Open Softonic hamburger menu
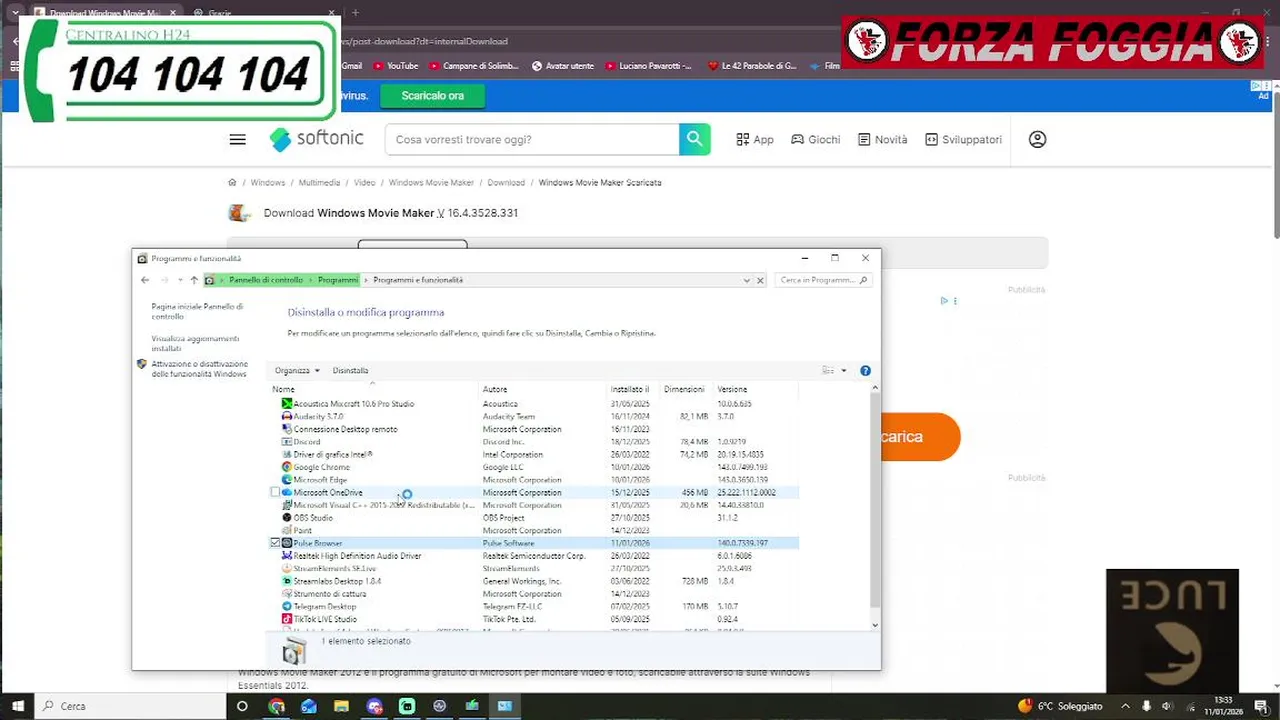Screen dimensions: 1280x720 pyautogui.click(x=237, y=139)
